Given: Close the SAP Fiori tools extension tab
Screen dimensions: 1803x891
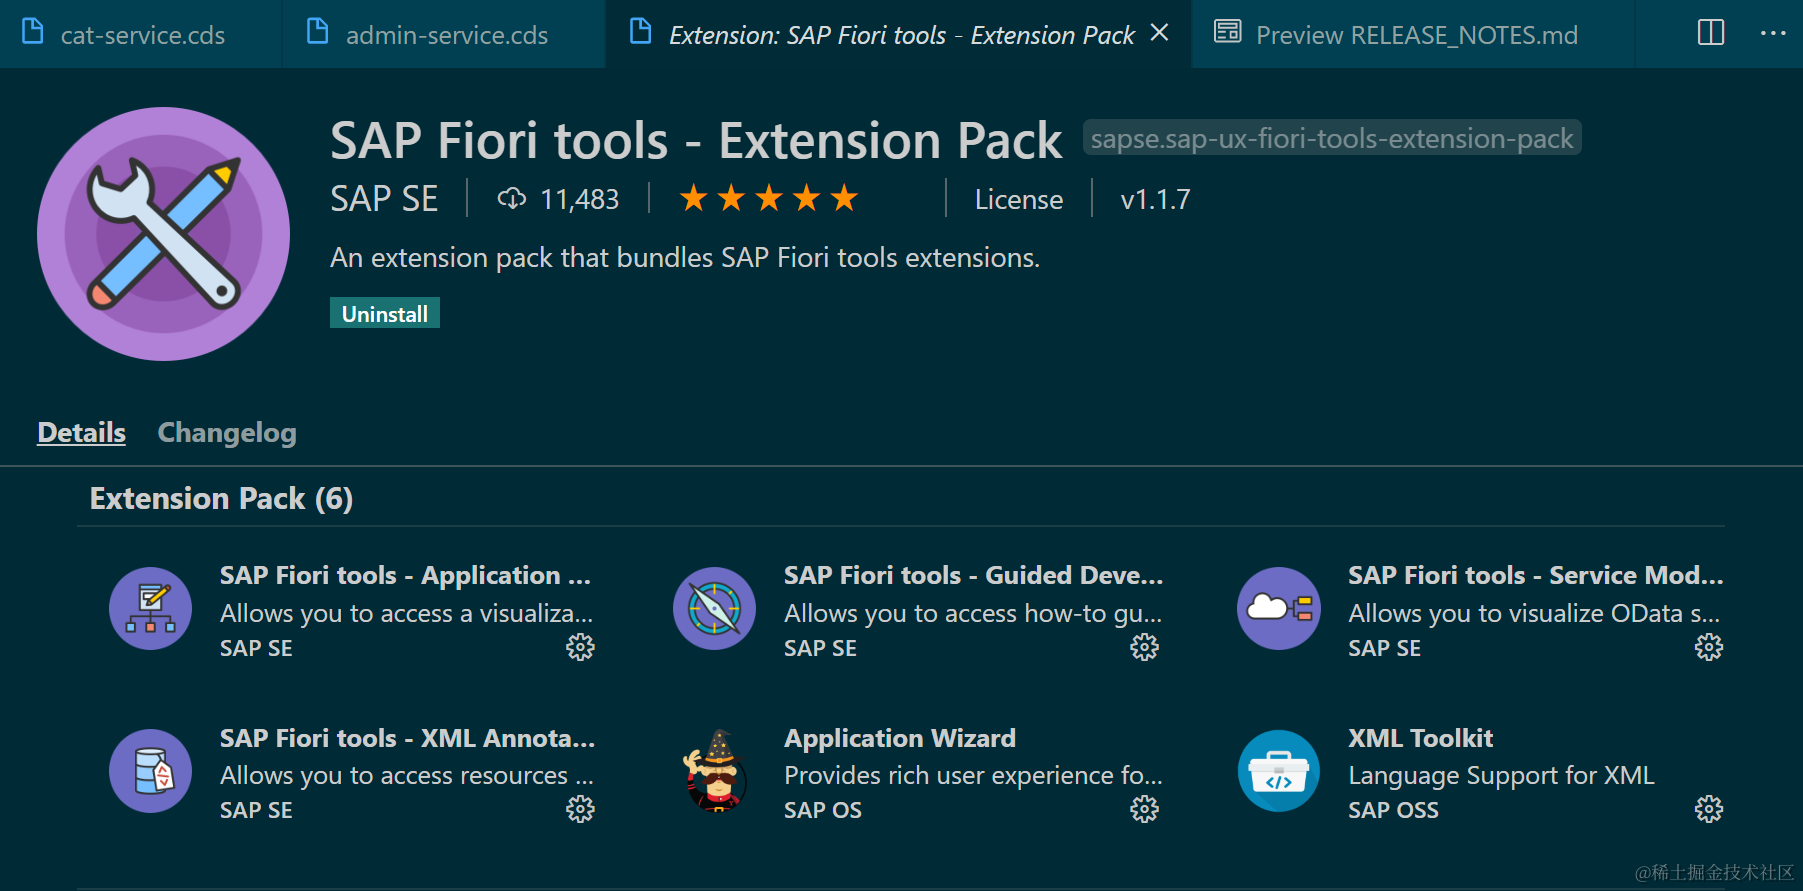Looking at the screenshot, I should pos(1160,33).
